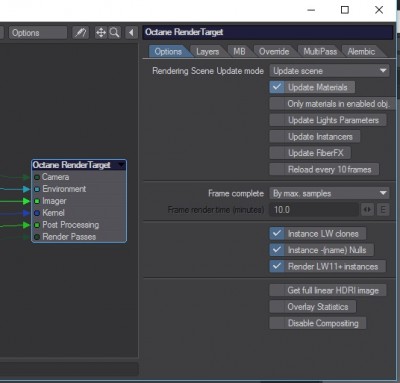Open the MultiPass tab
Viewport: 400px width, 383px height.
click(x=320, y=52)
